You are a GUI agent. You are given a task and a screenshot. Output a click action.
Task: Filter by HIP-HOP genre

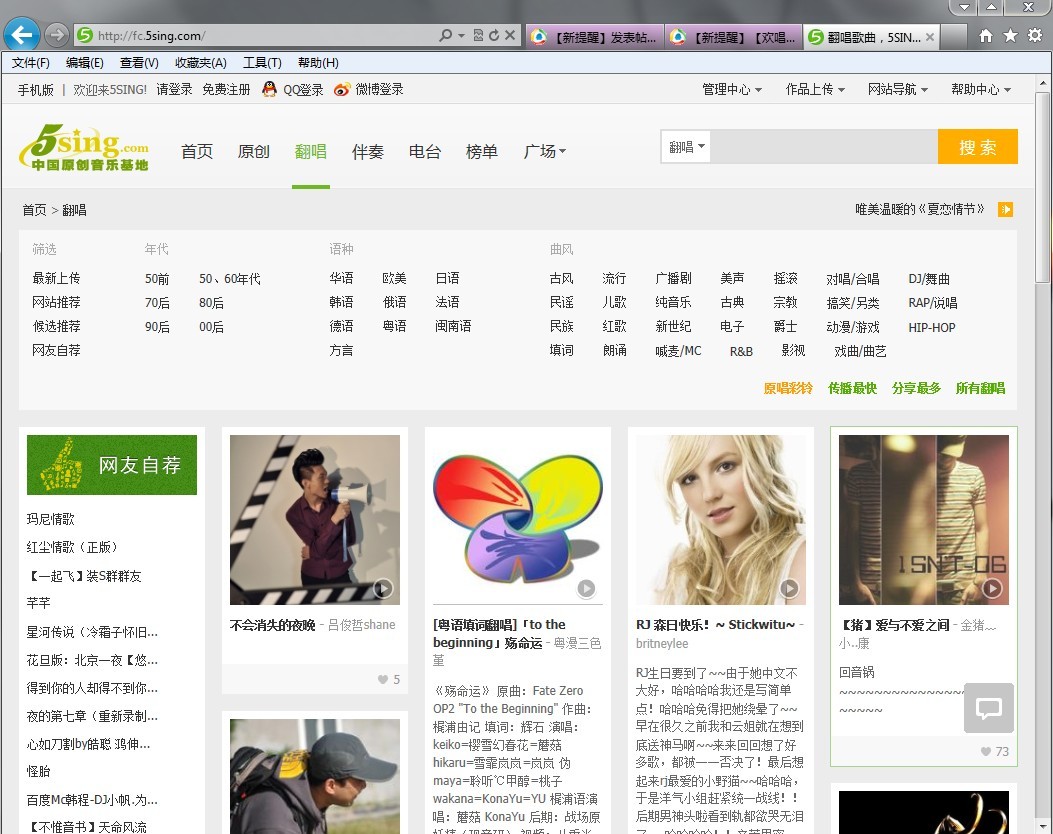931,327
